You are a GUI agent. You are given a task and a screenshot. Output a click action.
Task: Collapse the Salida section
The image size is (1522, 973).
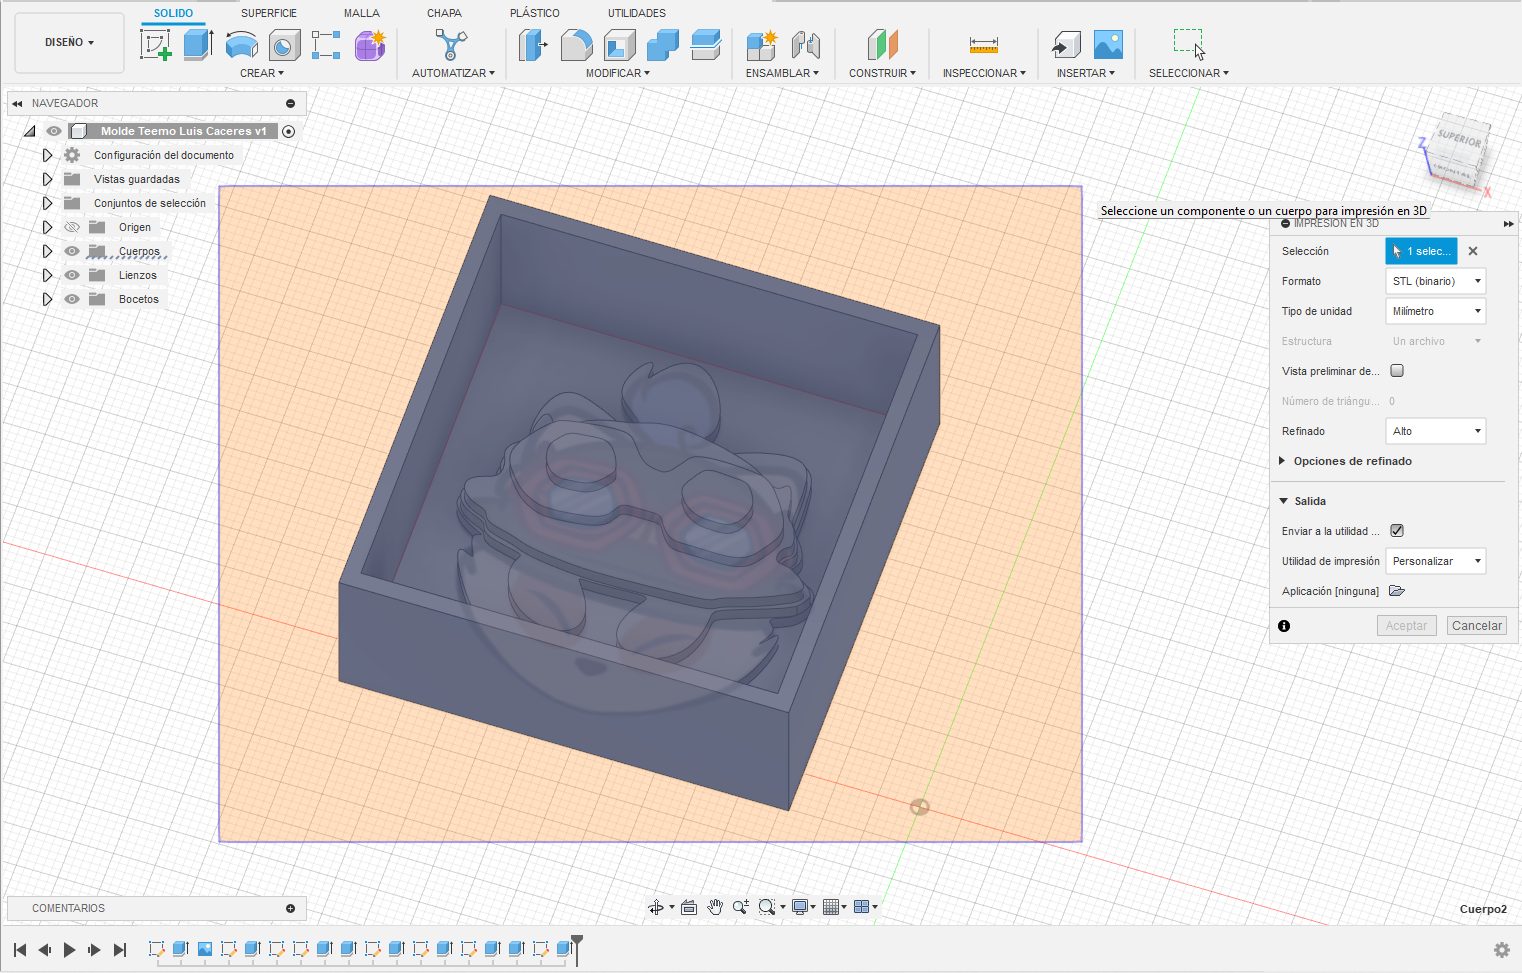click(x=1283, y=501)
